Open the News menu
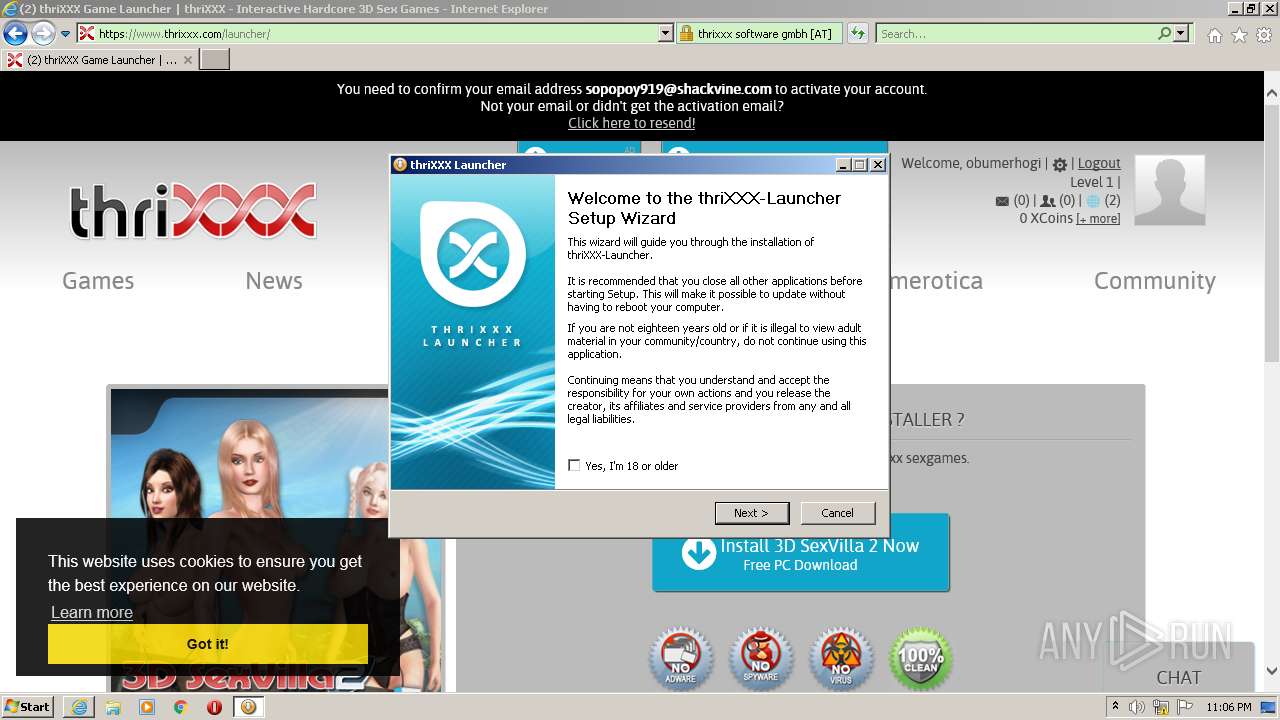Viewport: 1280px width, 720px height. pyautogui.click(x=274, y=281)
